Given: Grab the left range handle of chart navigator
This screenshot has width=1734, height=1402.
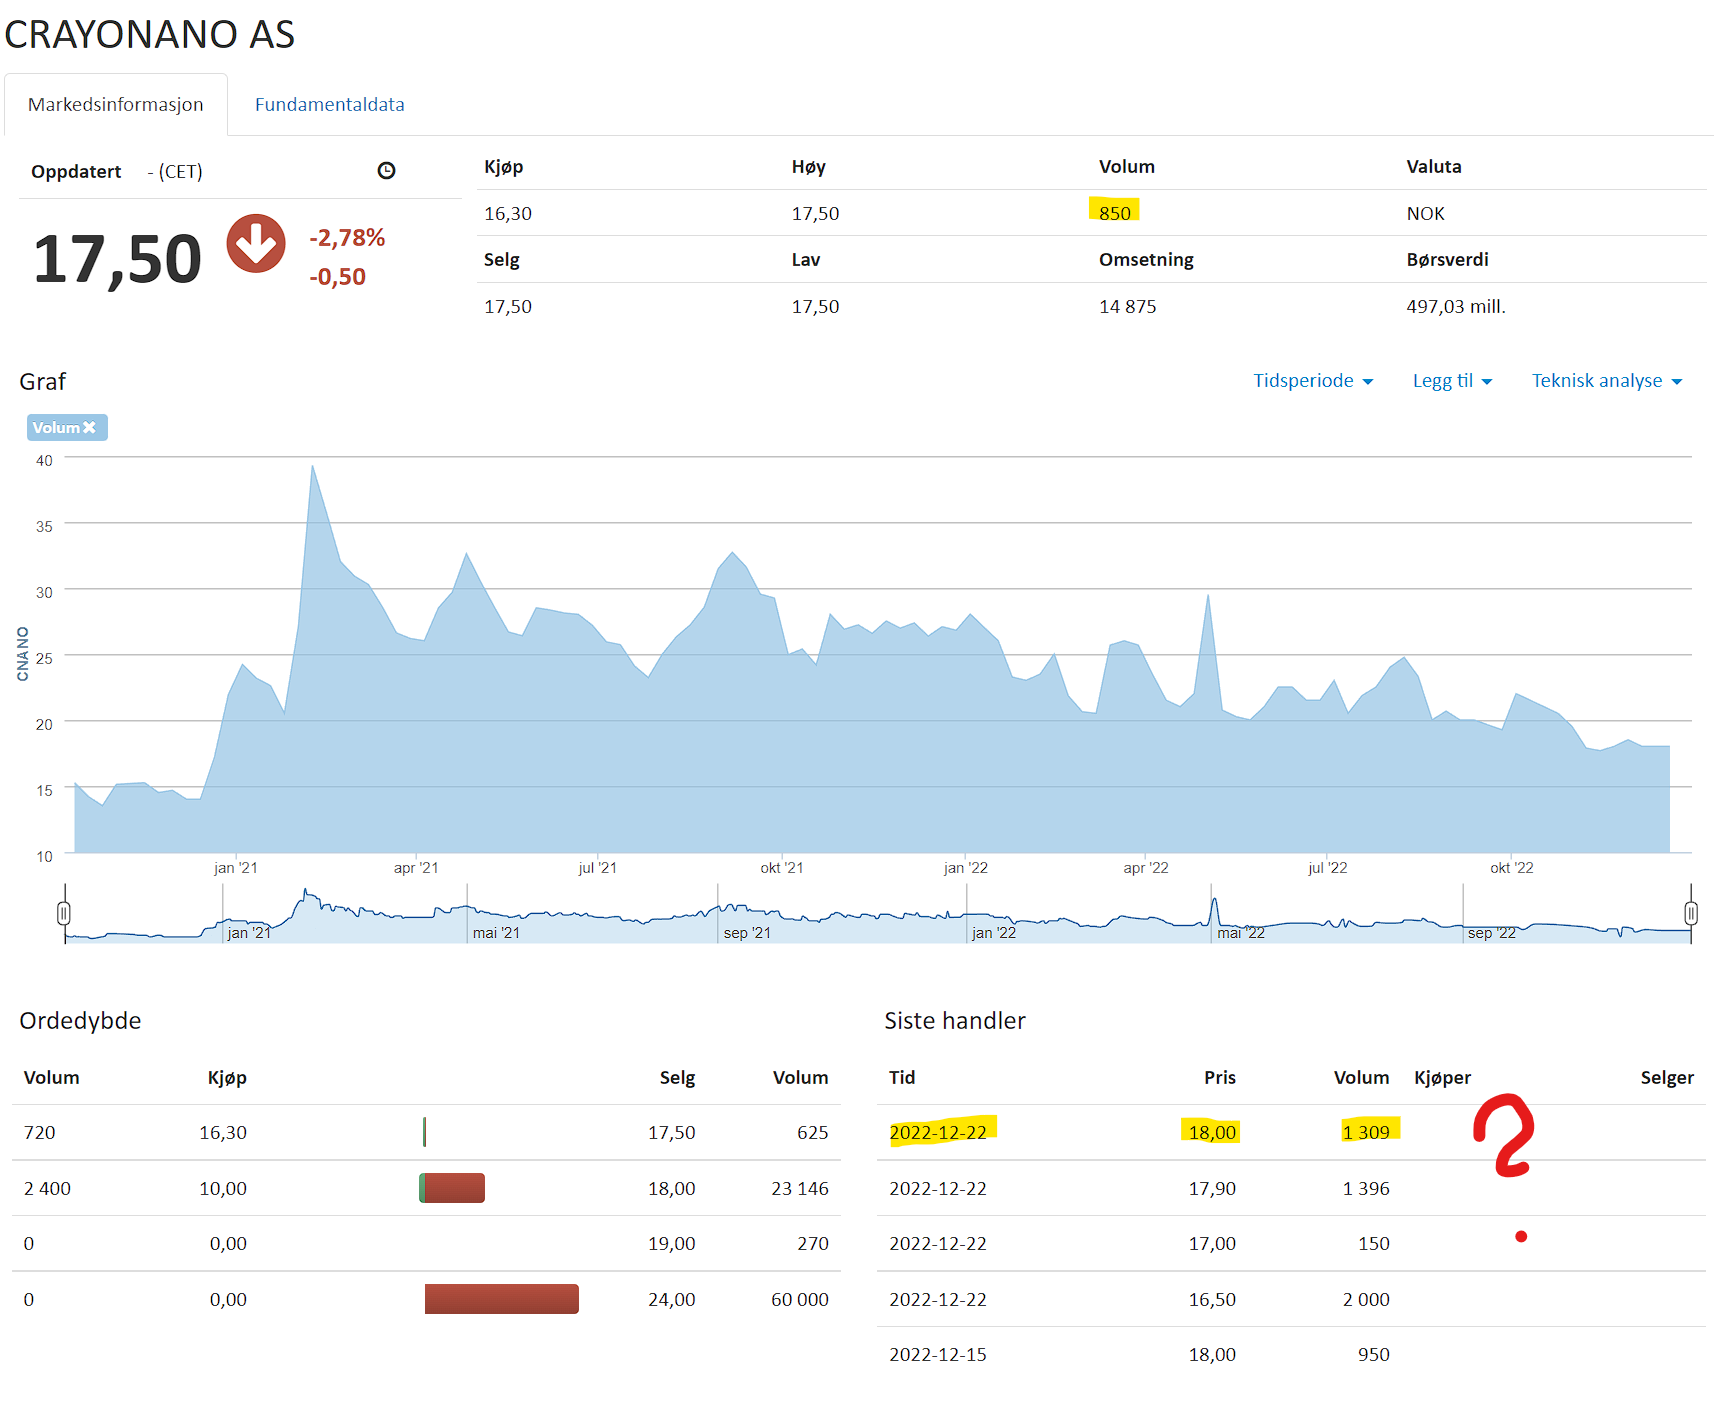Looking at the screenshot, I should (x=64, y=913).
